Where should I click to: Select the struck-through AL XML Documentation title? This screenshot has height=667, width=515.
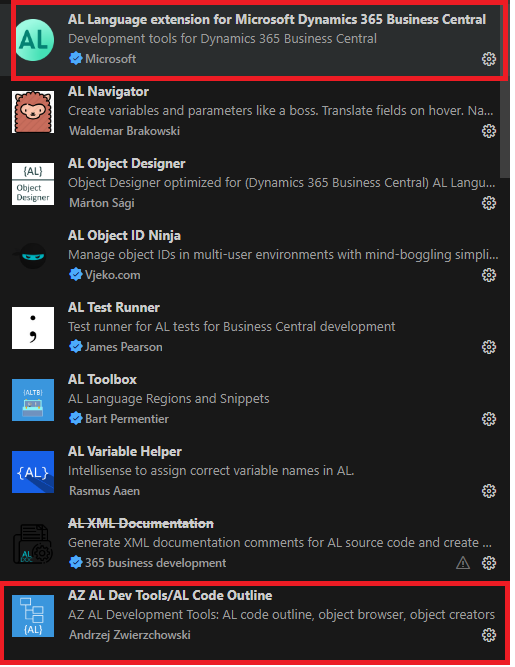pyautogui.click(x=141, y=524)
